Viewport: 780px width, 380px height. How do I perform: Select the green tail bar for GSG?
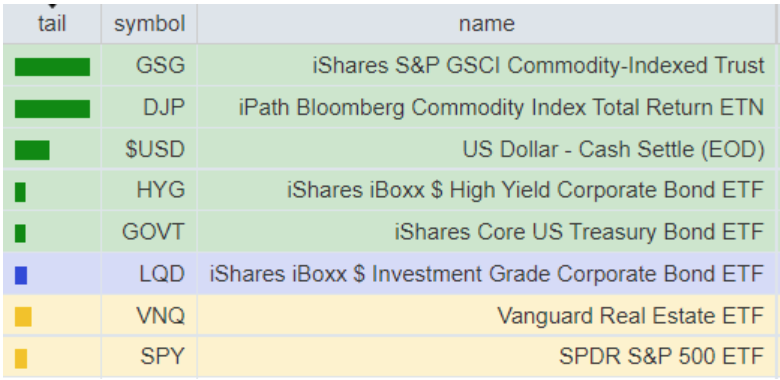tap(52, 67)
